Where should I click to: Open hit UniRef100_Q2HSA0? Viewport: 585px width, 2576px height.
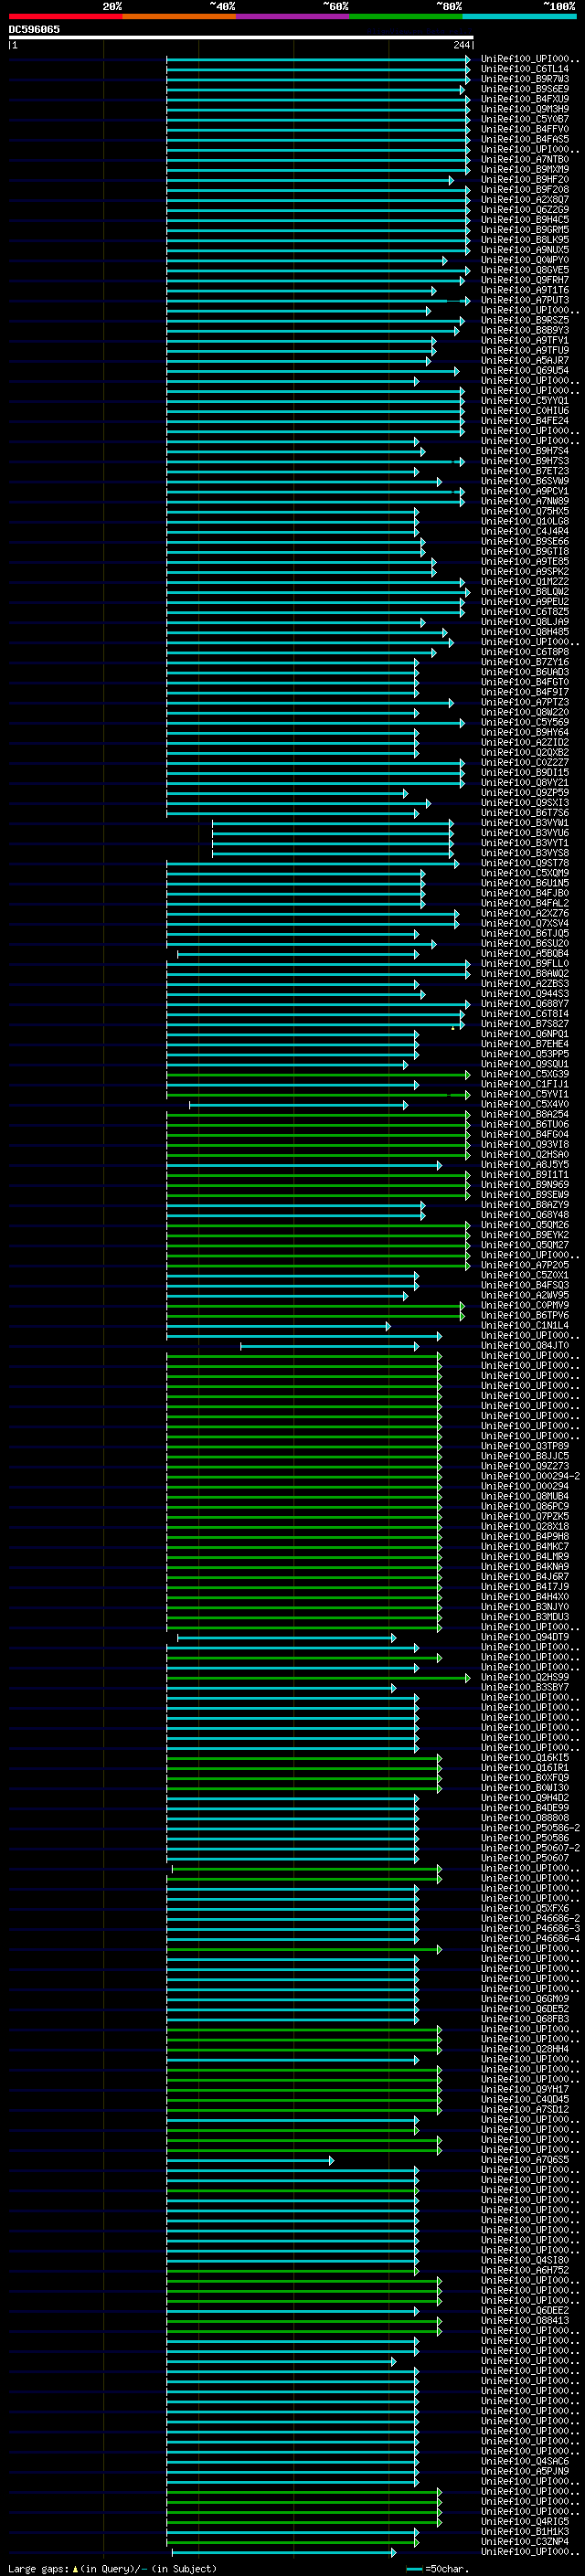pos(525,1154)
